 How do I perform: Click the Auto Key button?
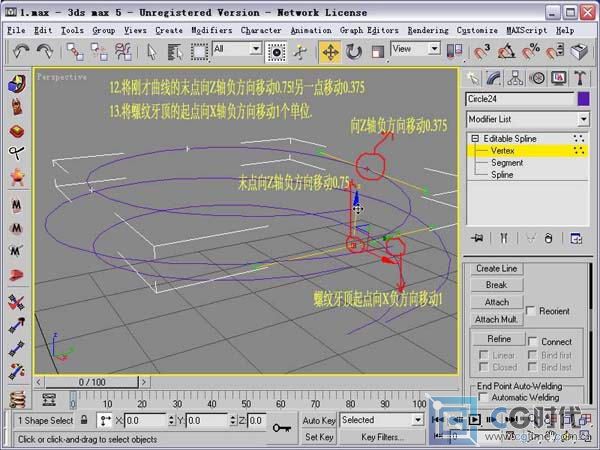click(319, 421)
